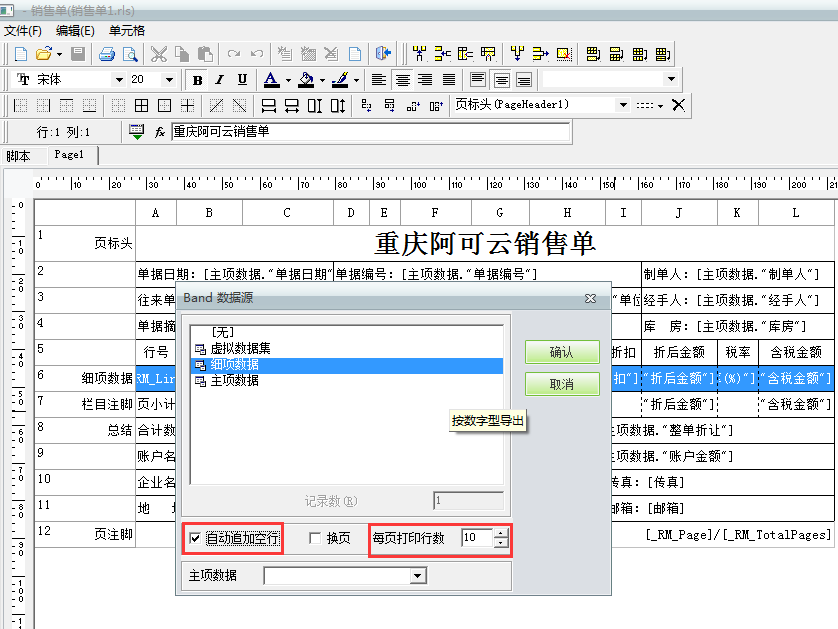Open the font size 20 dropdown
This screenshot has height=629, width=838.
(x=169, y=79)
